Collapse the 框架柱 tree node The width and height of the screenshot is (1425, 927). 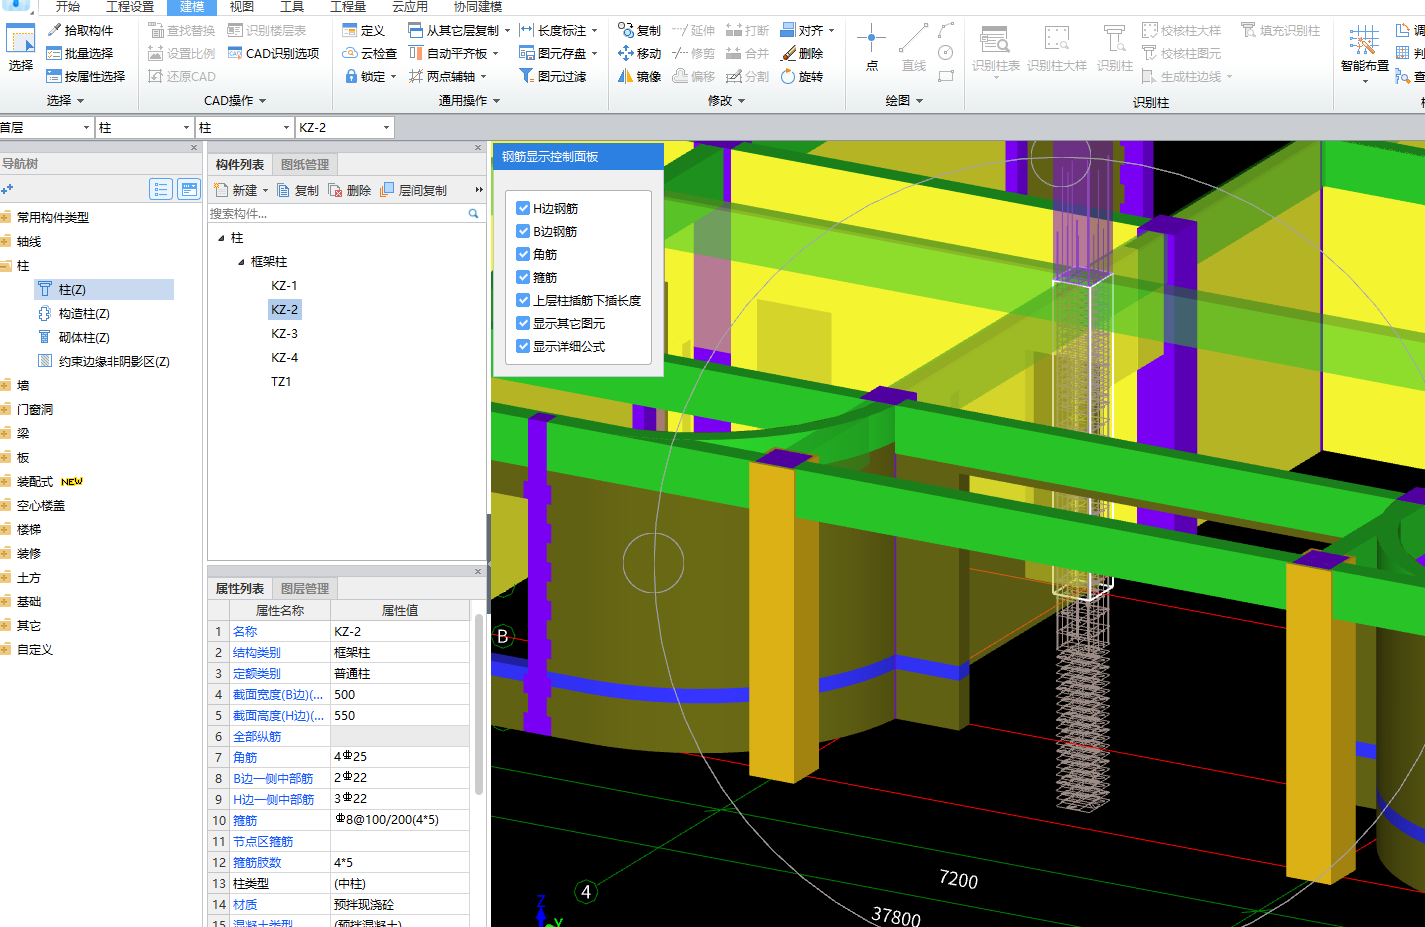[241, 262]
